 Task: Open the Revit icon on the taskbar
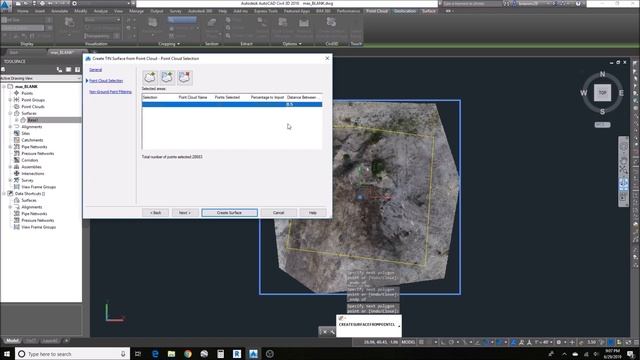point(237,354)
